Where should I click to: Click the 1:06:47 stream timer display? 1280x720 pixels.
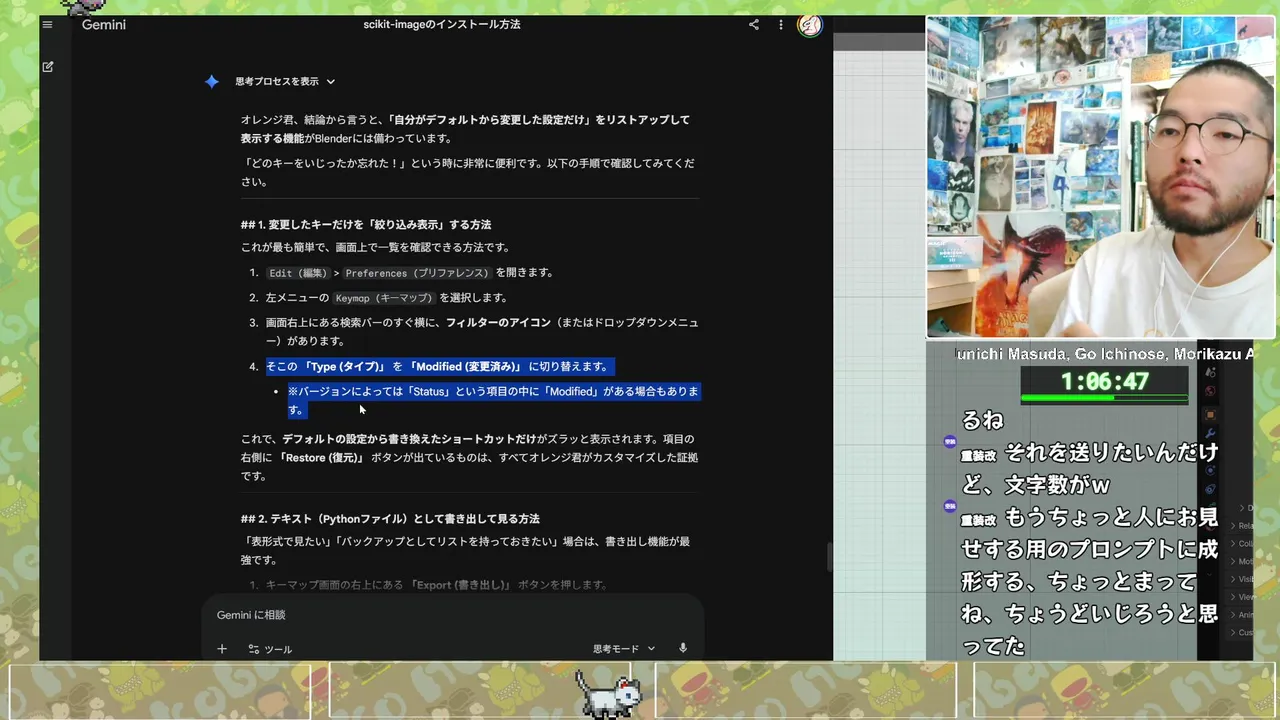(x=1104, y=381)
